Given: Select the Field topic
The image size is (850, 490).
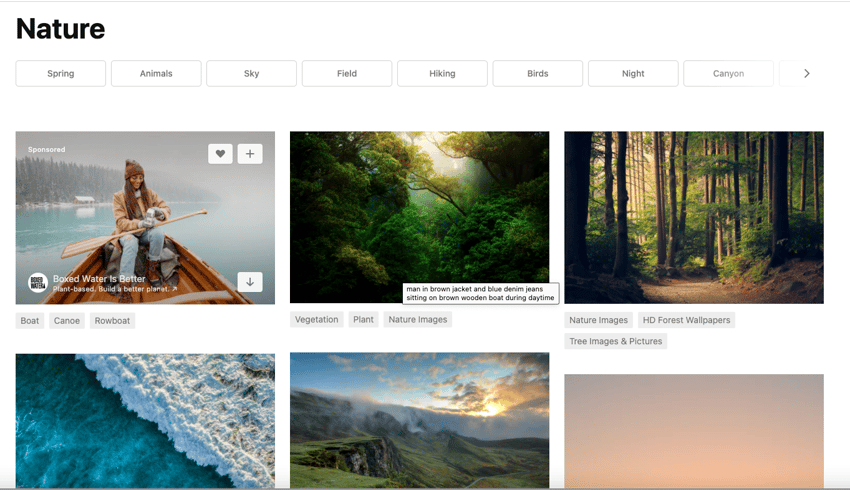Looking at the screenshot, I should [347, 73].
